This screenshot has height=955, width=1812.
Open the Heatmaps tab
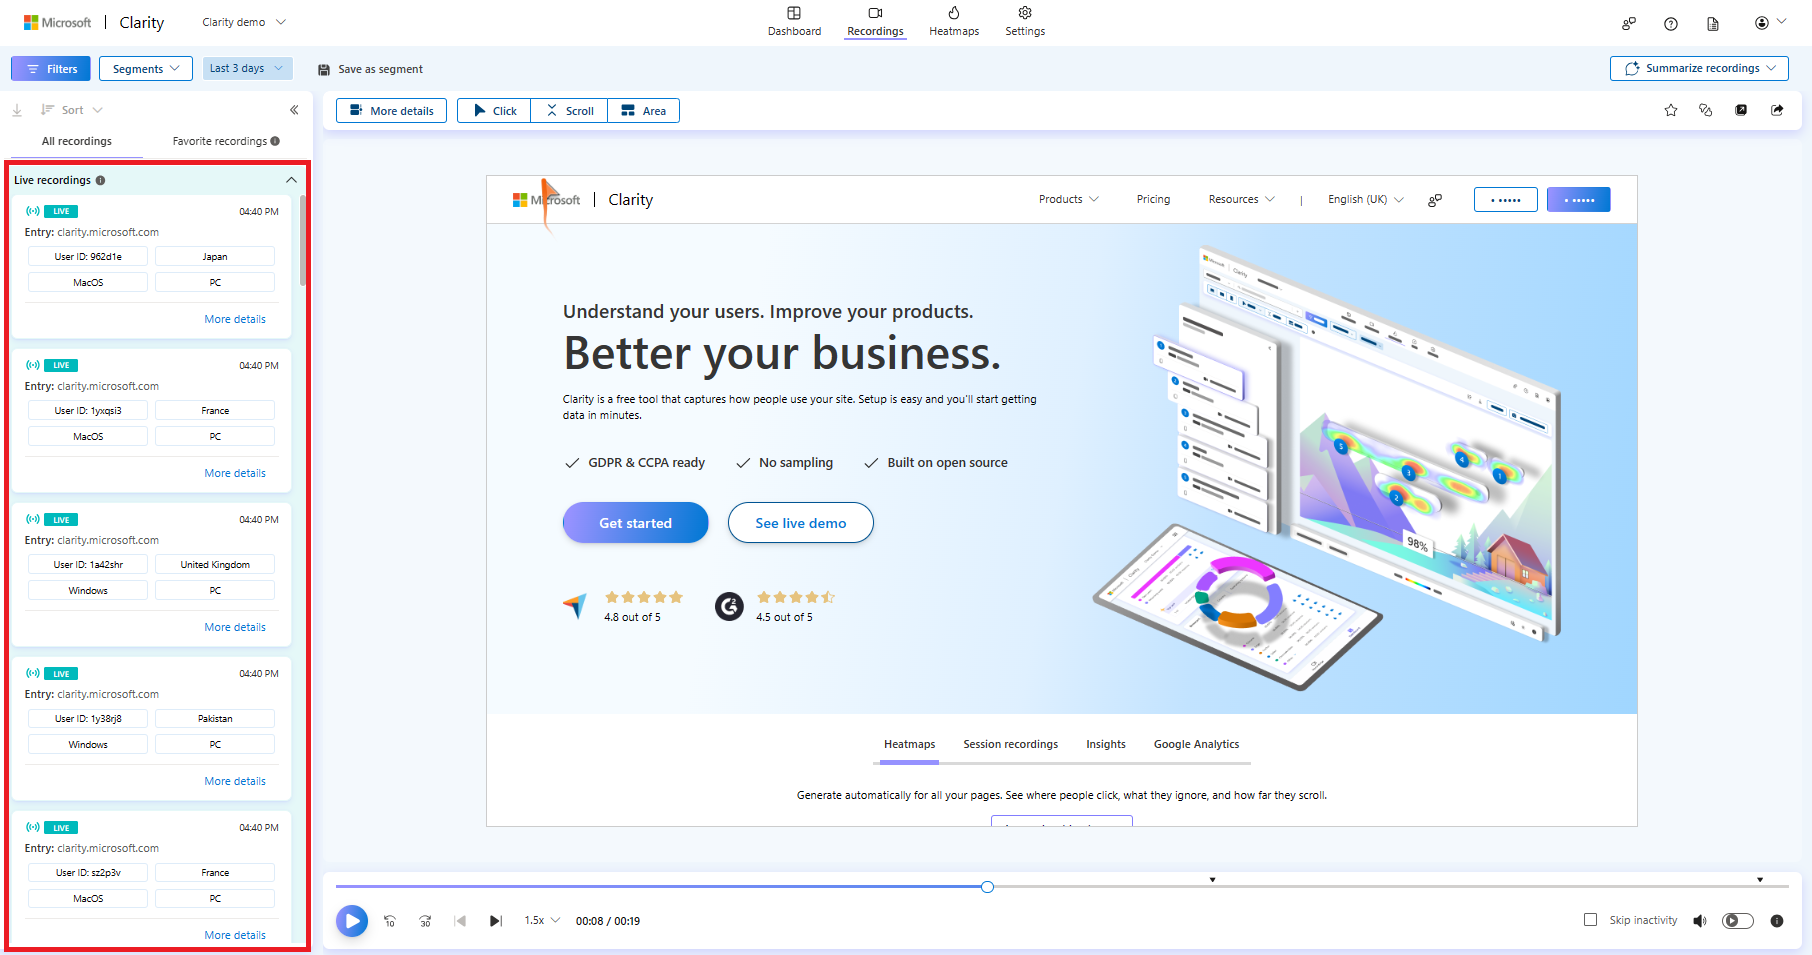954,21
